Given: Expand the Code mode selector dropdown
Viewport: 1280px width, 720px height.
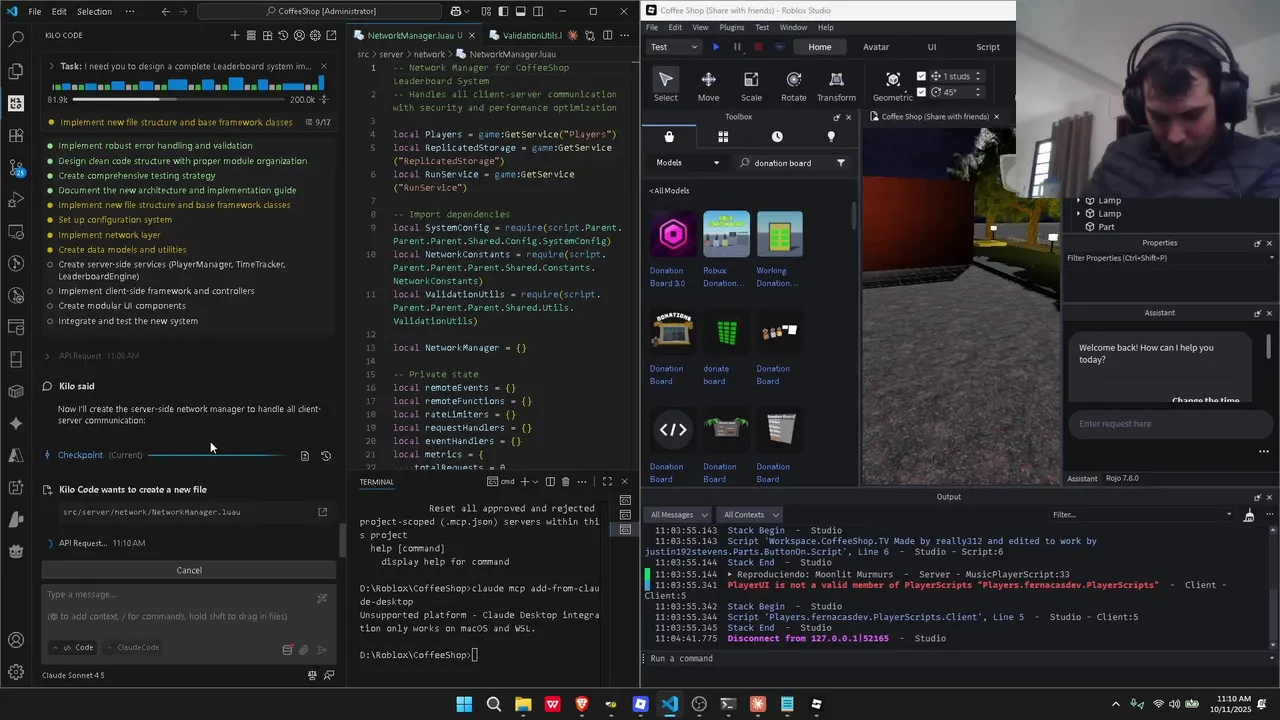Looking at the screenshot, I should [74, 647].
